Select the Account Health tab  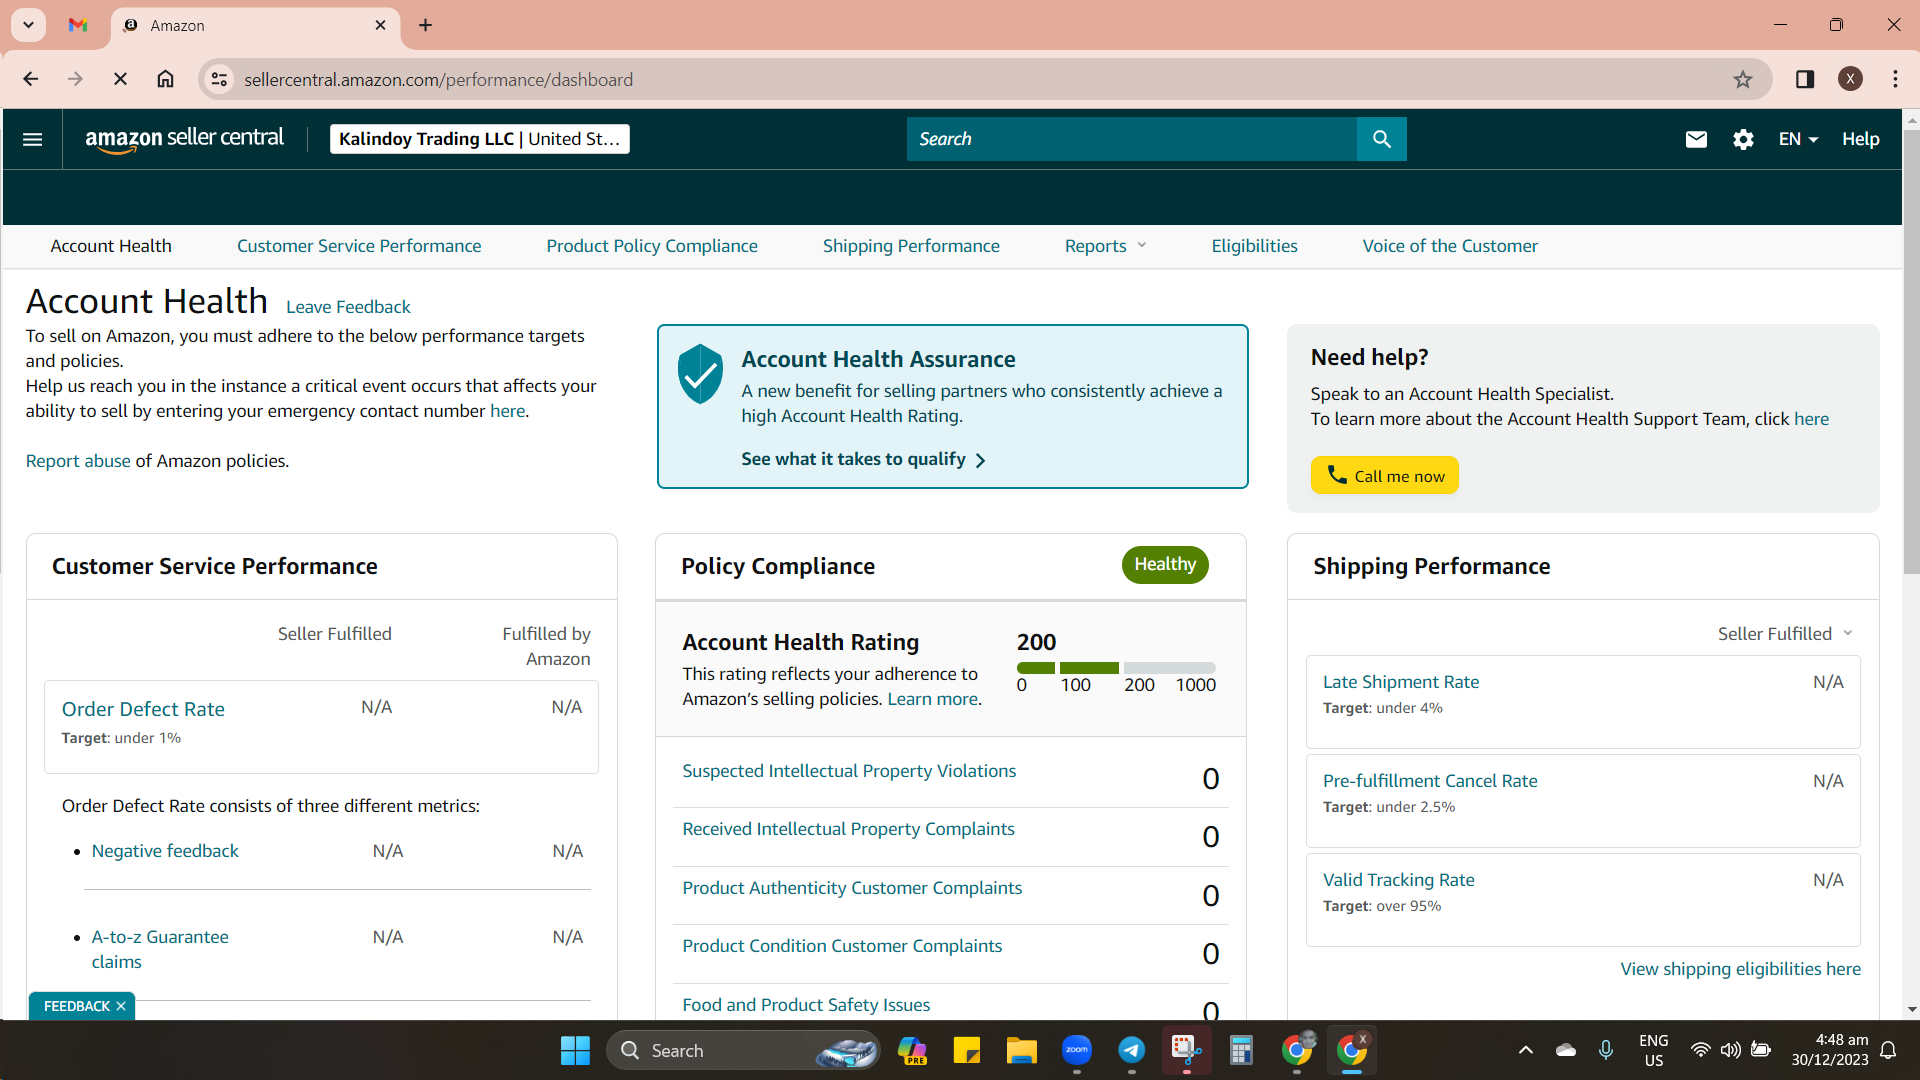pyautogui.click(x=111, y=246)
